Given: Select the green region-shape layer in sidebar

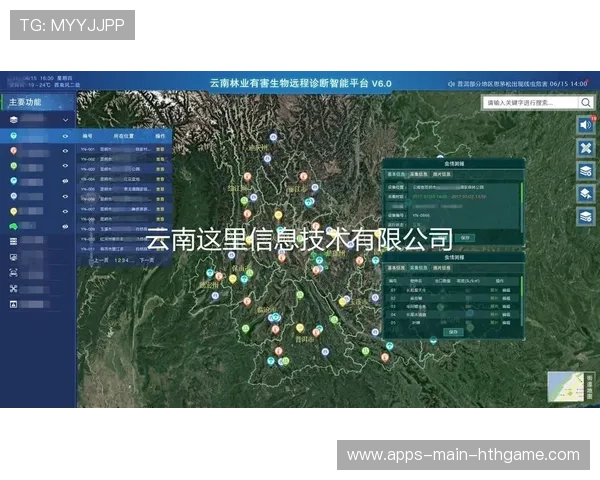Looking at the screenshot, I should click(x=14, y=226).
